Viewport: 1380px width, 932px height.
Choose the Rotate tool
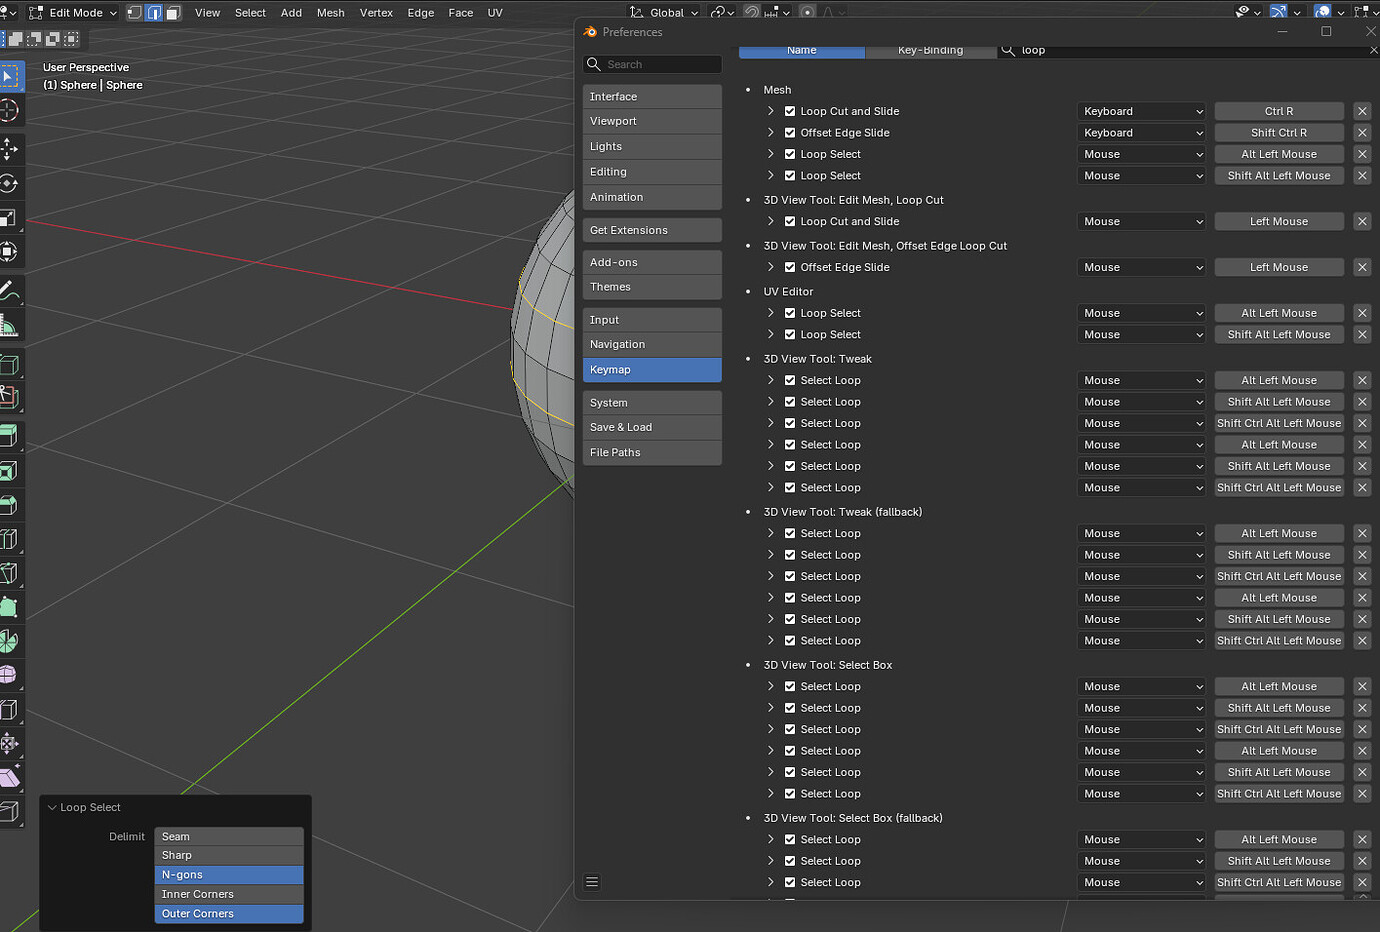pos(10,184)
